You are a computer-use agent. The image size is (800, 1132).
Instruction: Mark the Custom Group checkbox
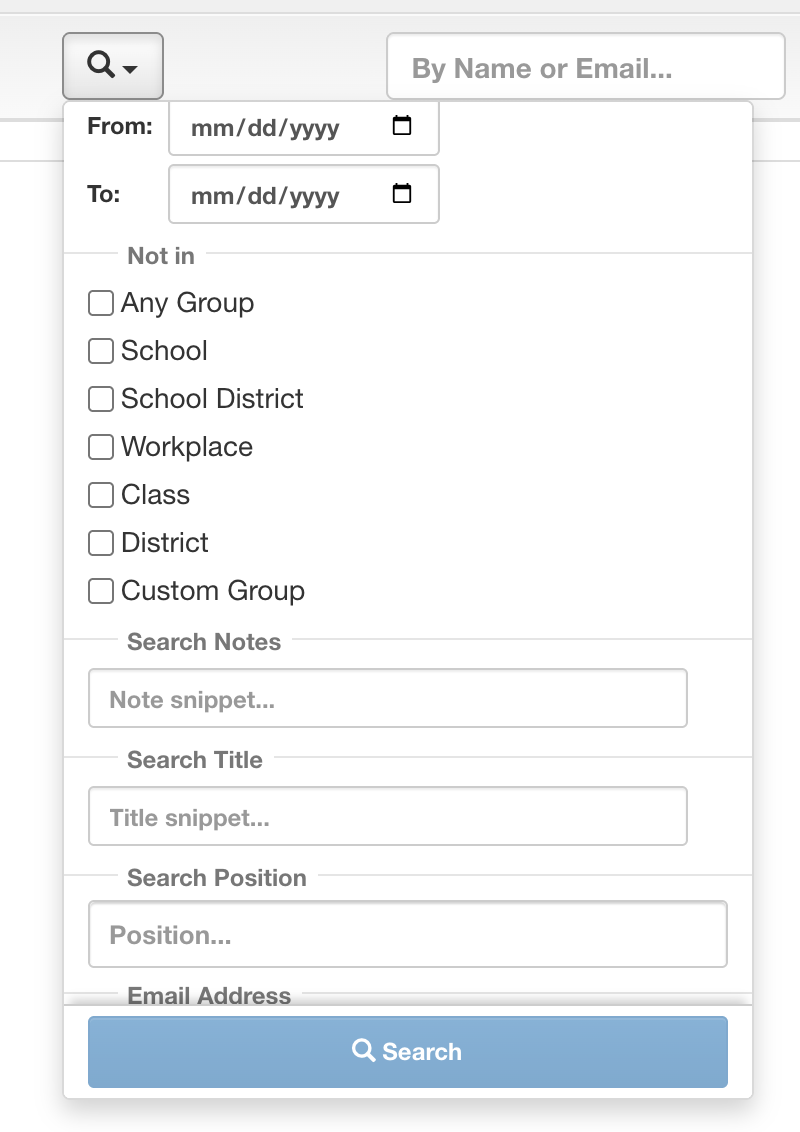click(x=101, y=591)
